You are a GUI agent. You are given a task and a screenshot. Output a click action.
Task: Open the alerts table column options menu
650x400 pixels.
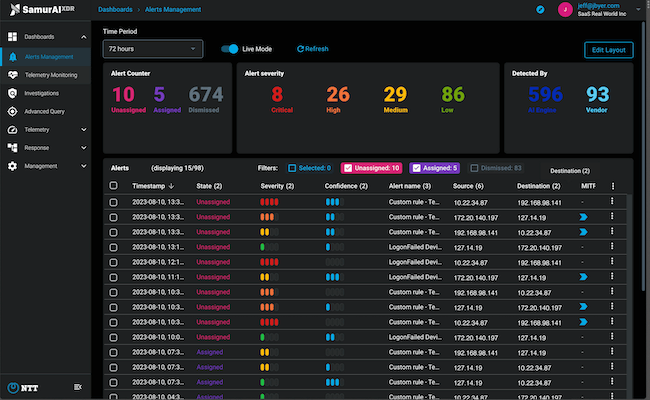point(612,186)
